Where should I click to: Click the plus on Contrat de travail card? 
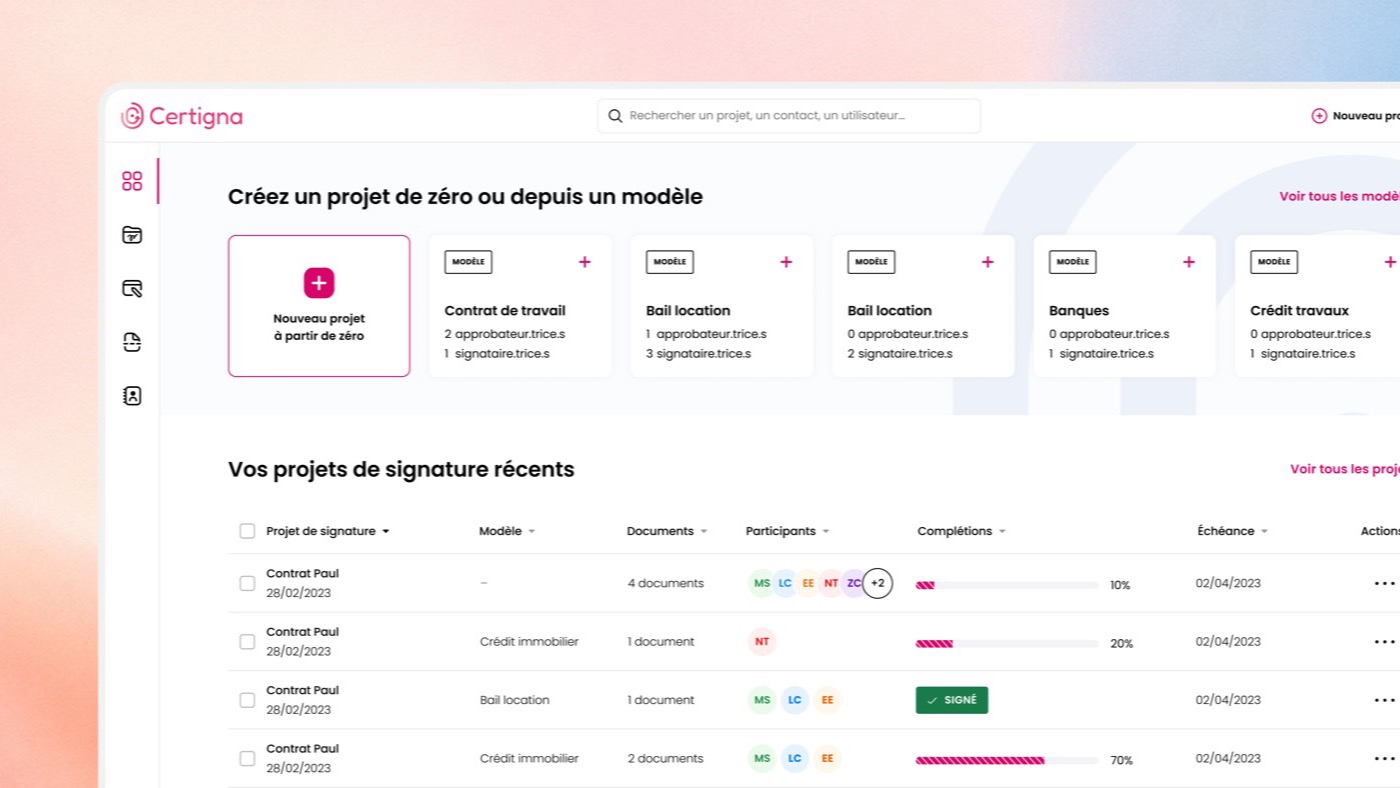(x=585, y=262)
